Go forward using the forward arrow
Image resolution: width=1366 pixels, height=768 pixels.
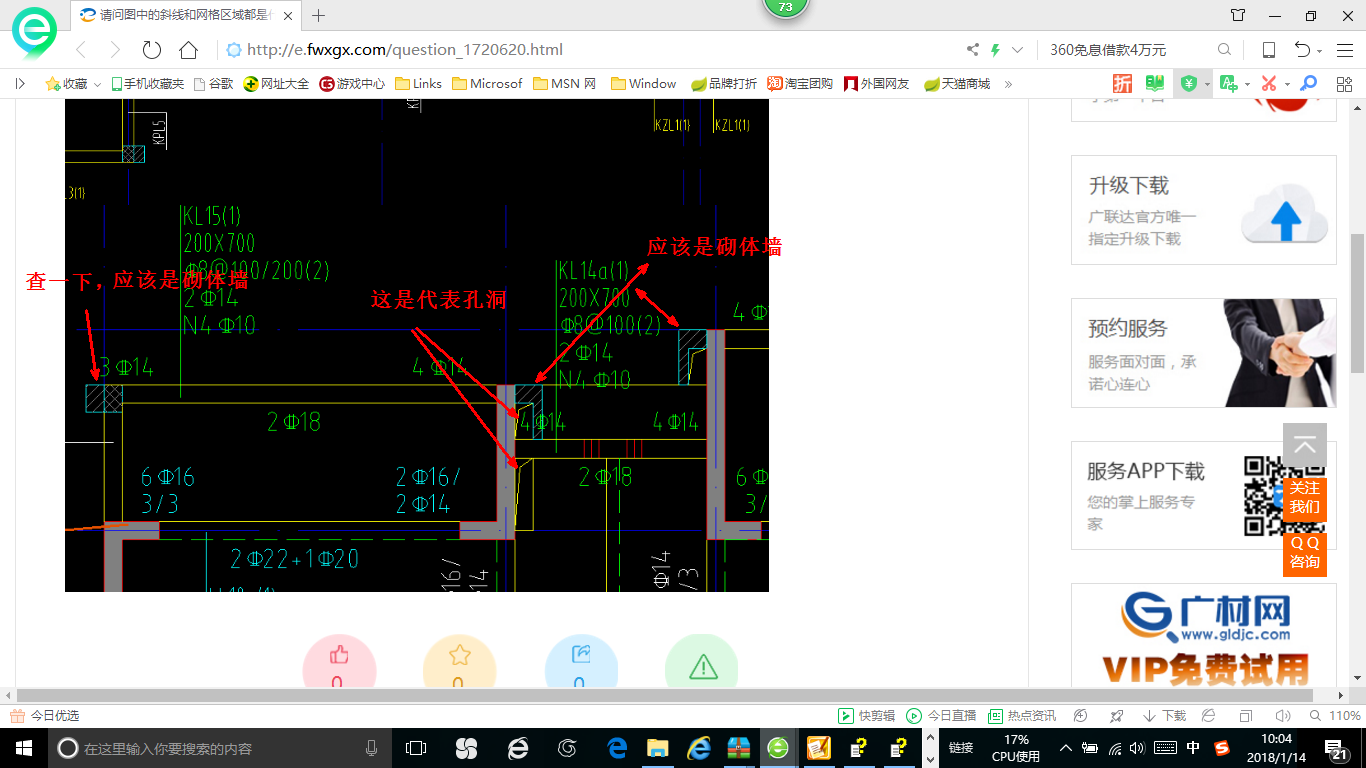coord(115,50)
